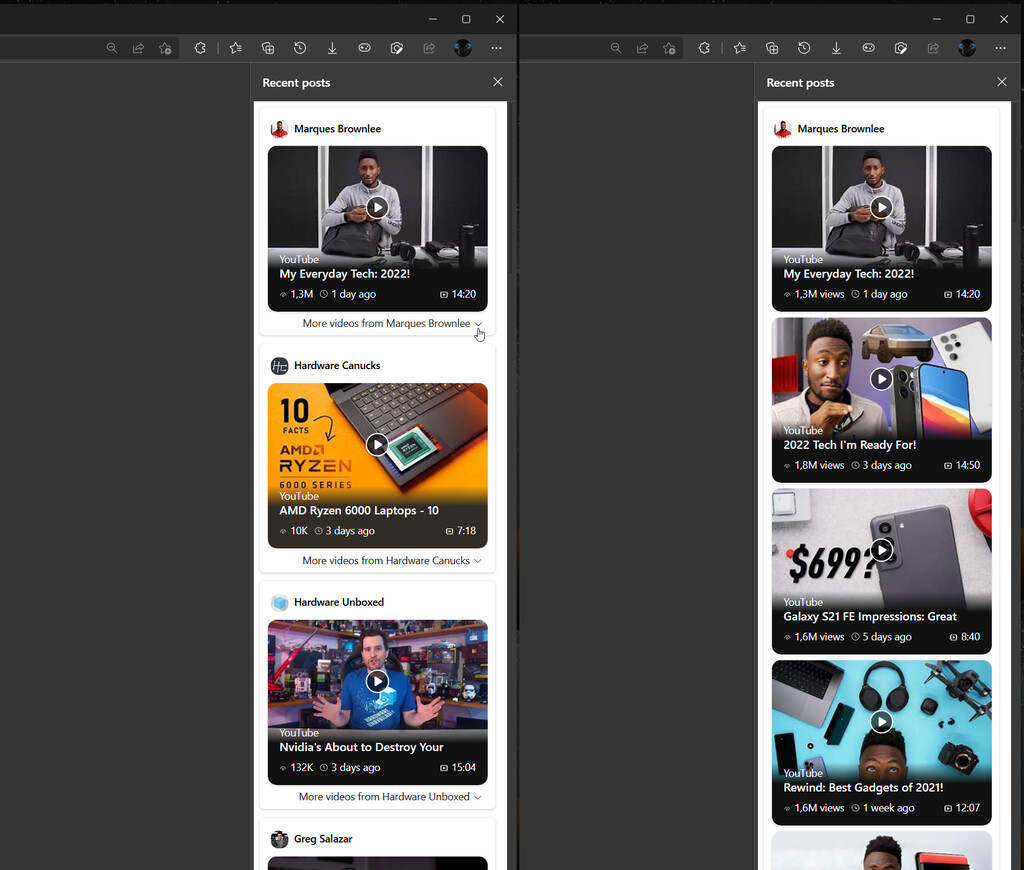Play the AMD Ryzen 6000 Laptops video

[377, 444]
